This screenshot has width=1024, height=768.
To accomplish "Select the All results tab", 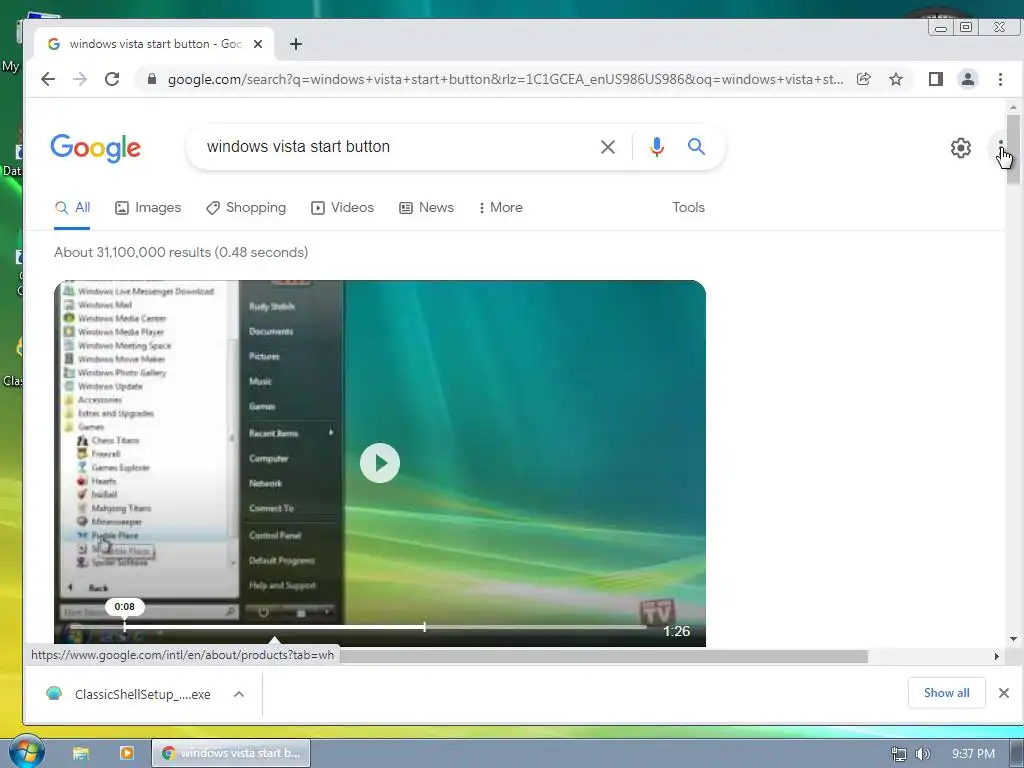I will coord(72,208).
